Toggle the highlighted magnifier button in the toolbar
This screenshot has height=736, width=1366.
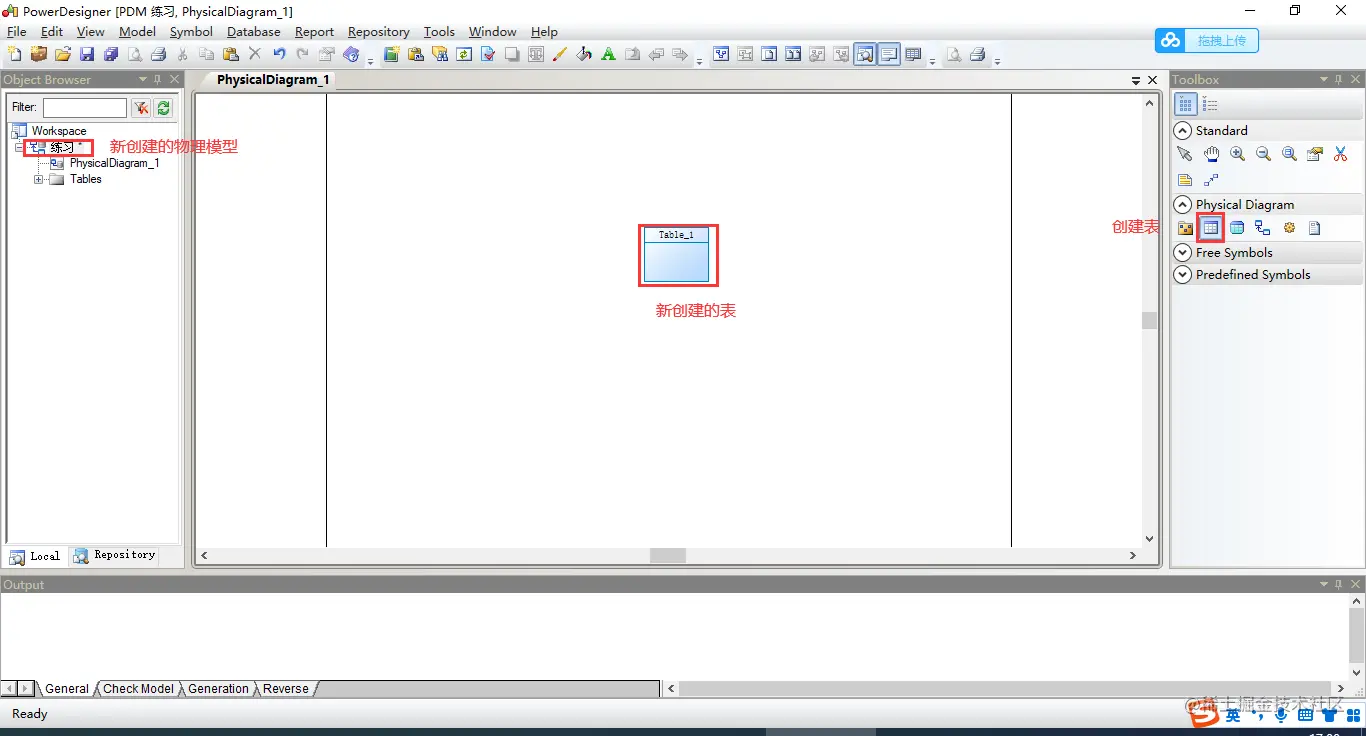pyautogui.click(x=864, y=54)
